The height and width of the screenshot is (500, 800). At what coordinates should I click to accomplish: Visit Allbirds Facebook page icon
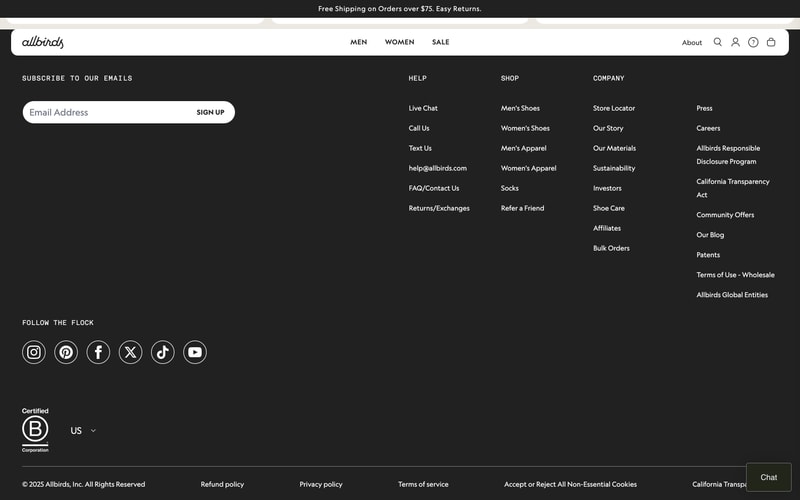click(98, 352)
